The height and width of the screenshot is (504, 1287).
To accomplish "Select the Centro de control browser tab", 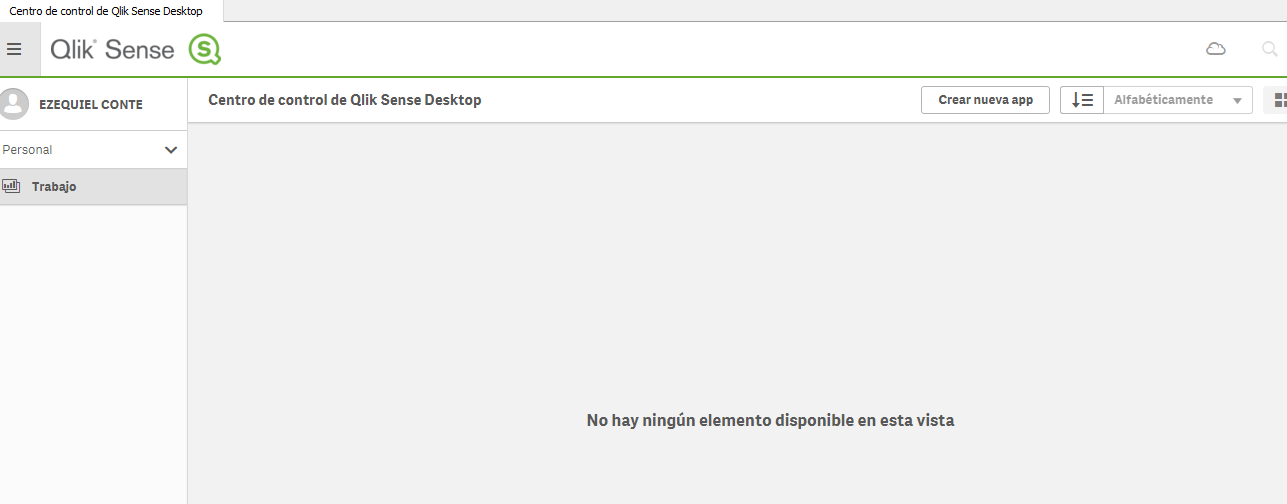I will tap(111, 11).
